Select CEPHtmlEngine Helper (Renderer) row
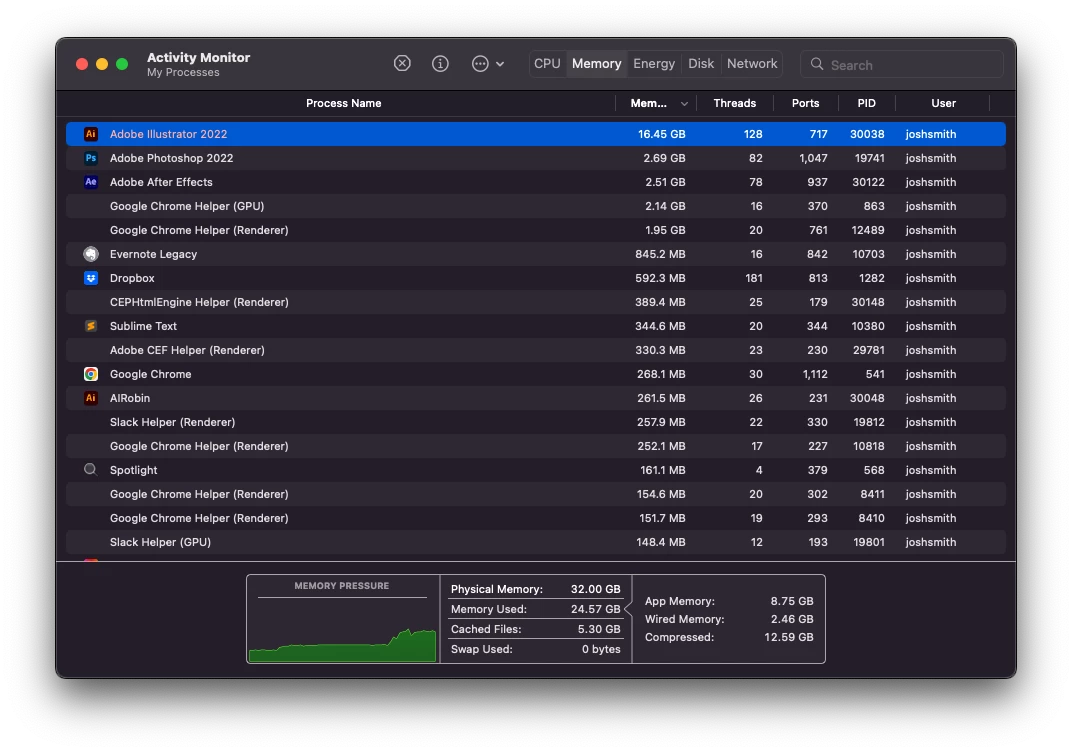This screenshot has width=1072, height=752. 536,302
